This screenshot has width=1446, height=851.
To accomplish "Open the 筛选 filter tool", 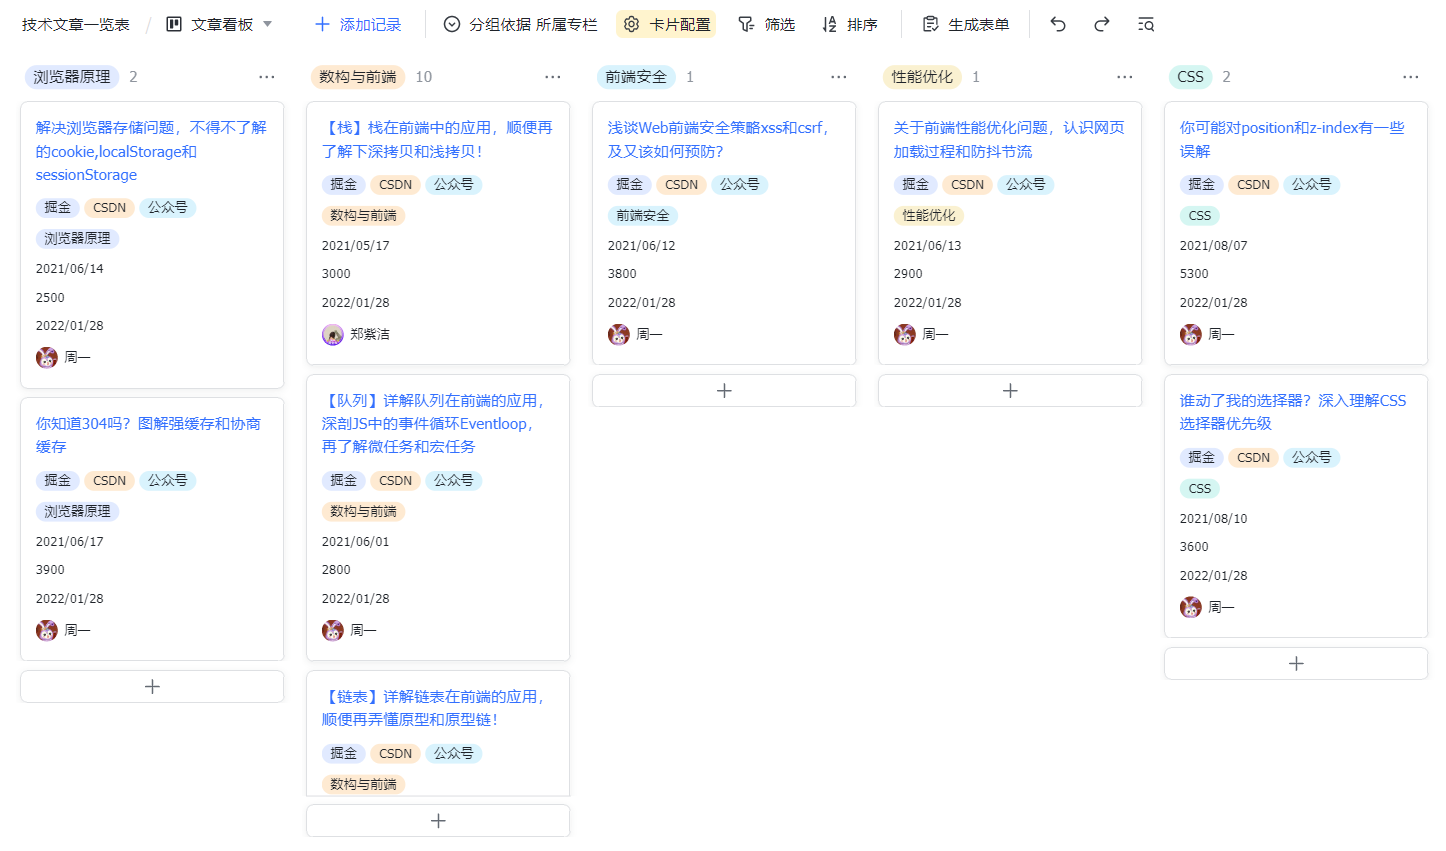I will [766, 24].
